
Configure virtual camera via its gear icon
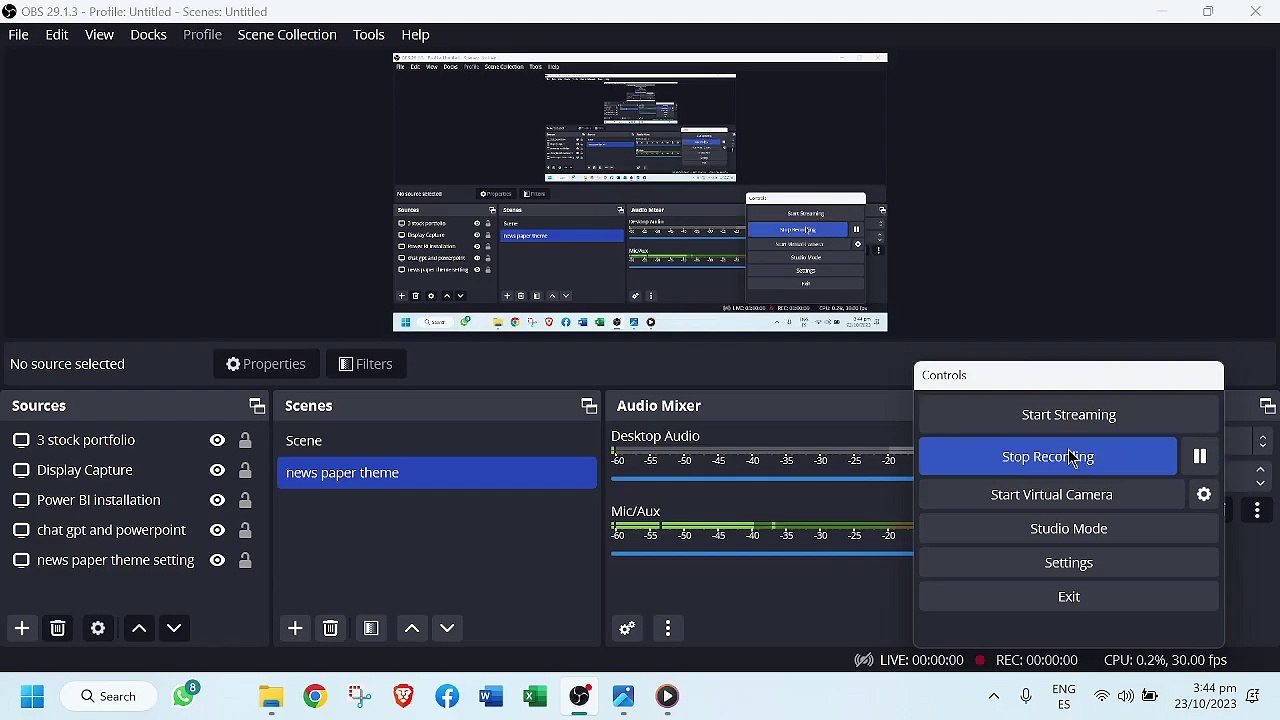pyautogui.click(x=1204, y=494)
